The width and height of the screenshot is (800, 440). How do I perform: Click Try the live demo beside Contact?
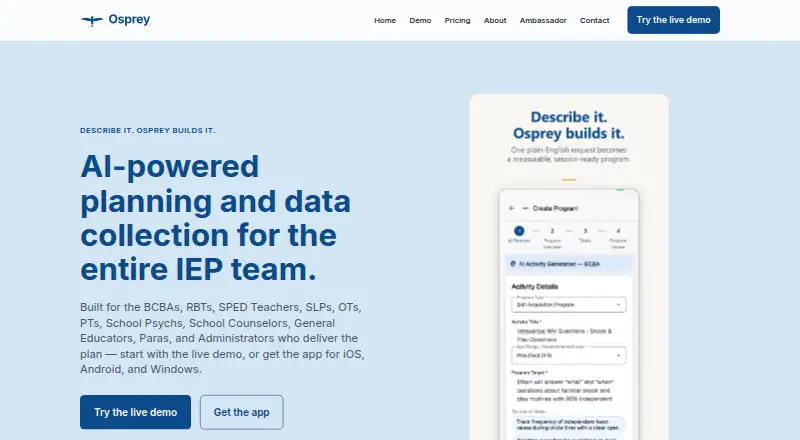(x=673, y=20)
